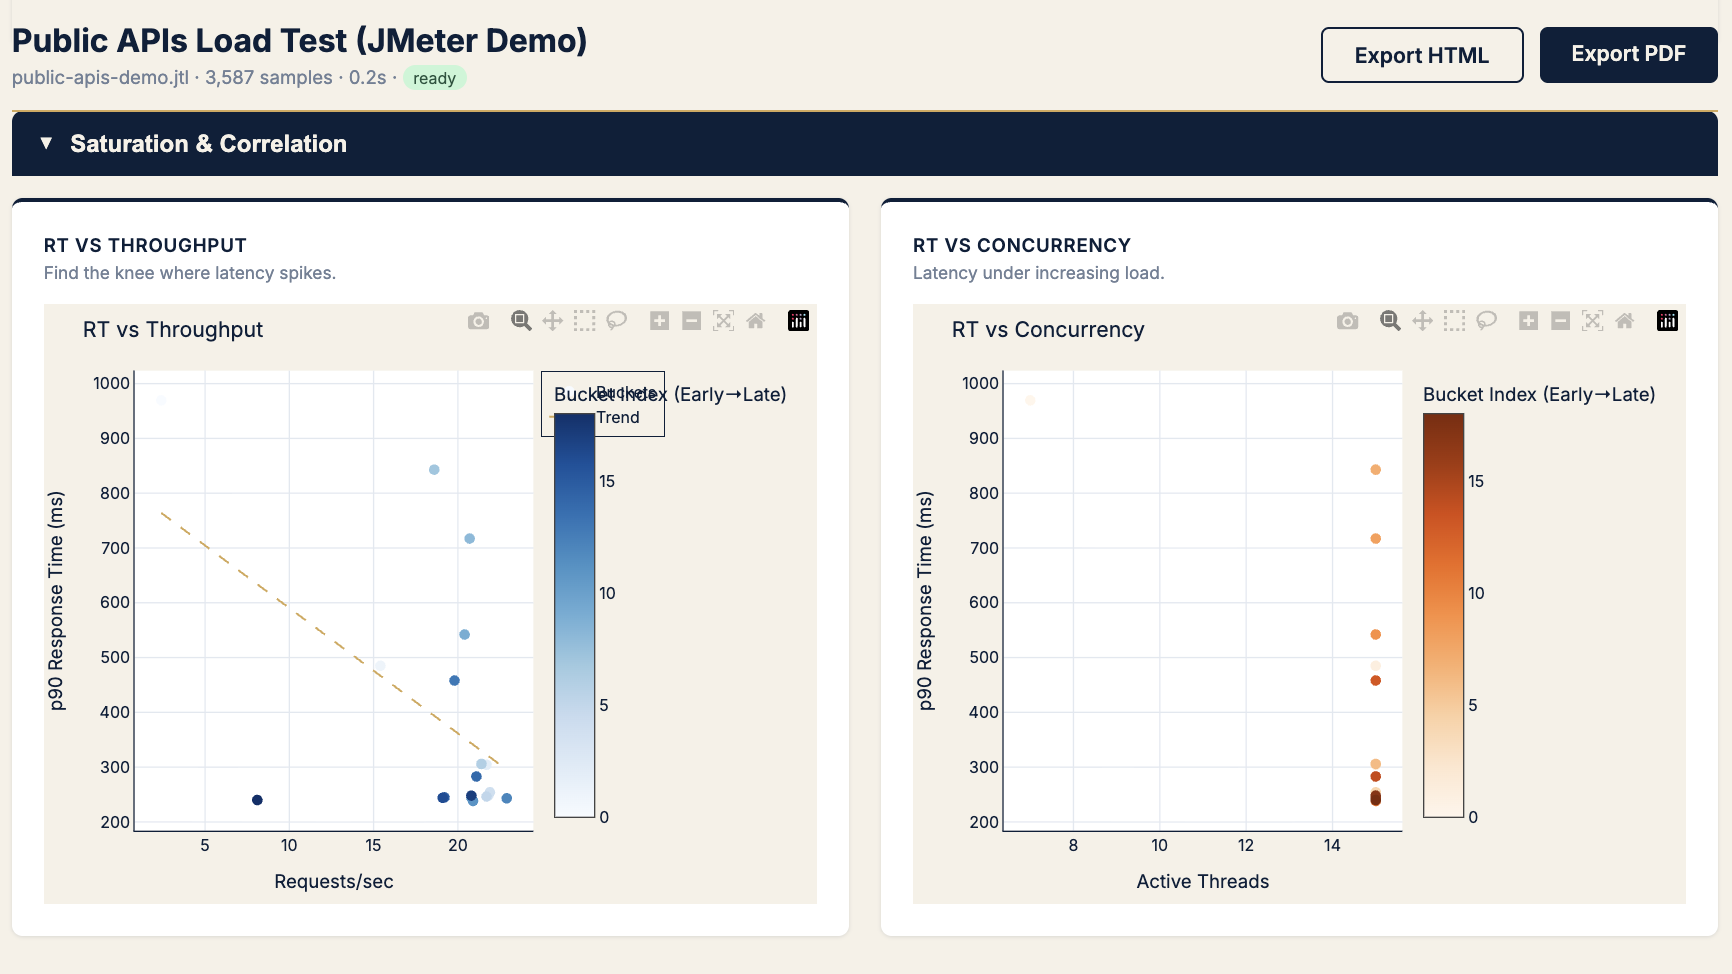Click the 'ready' status badge

(434, 78)
